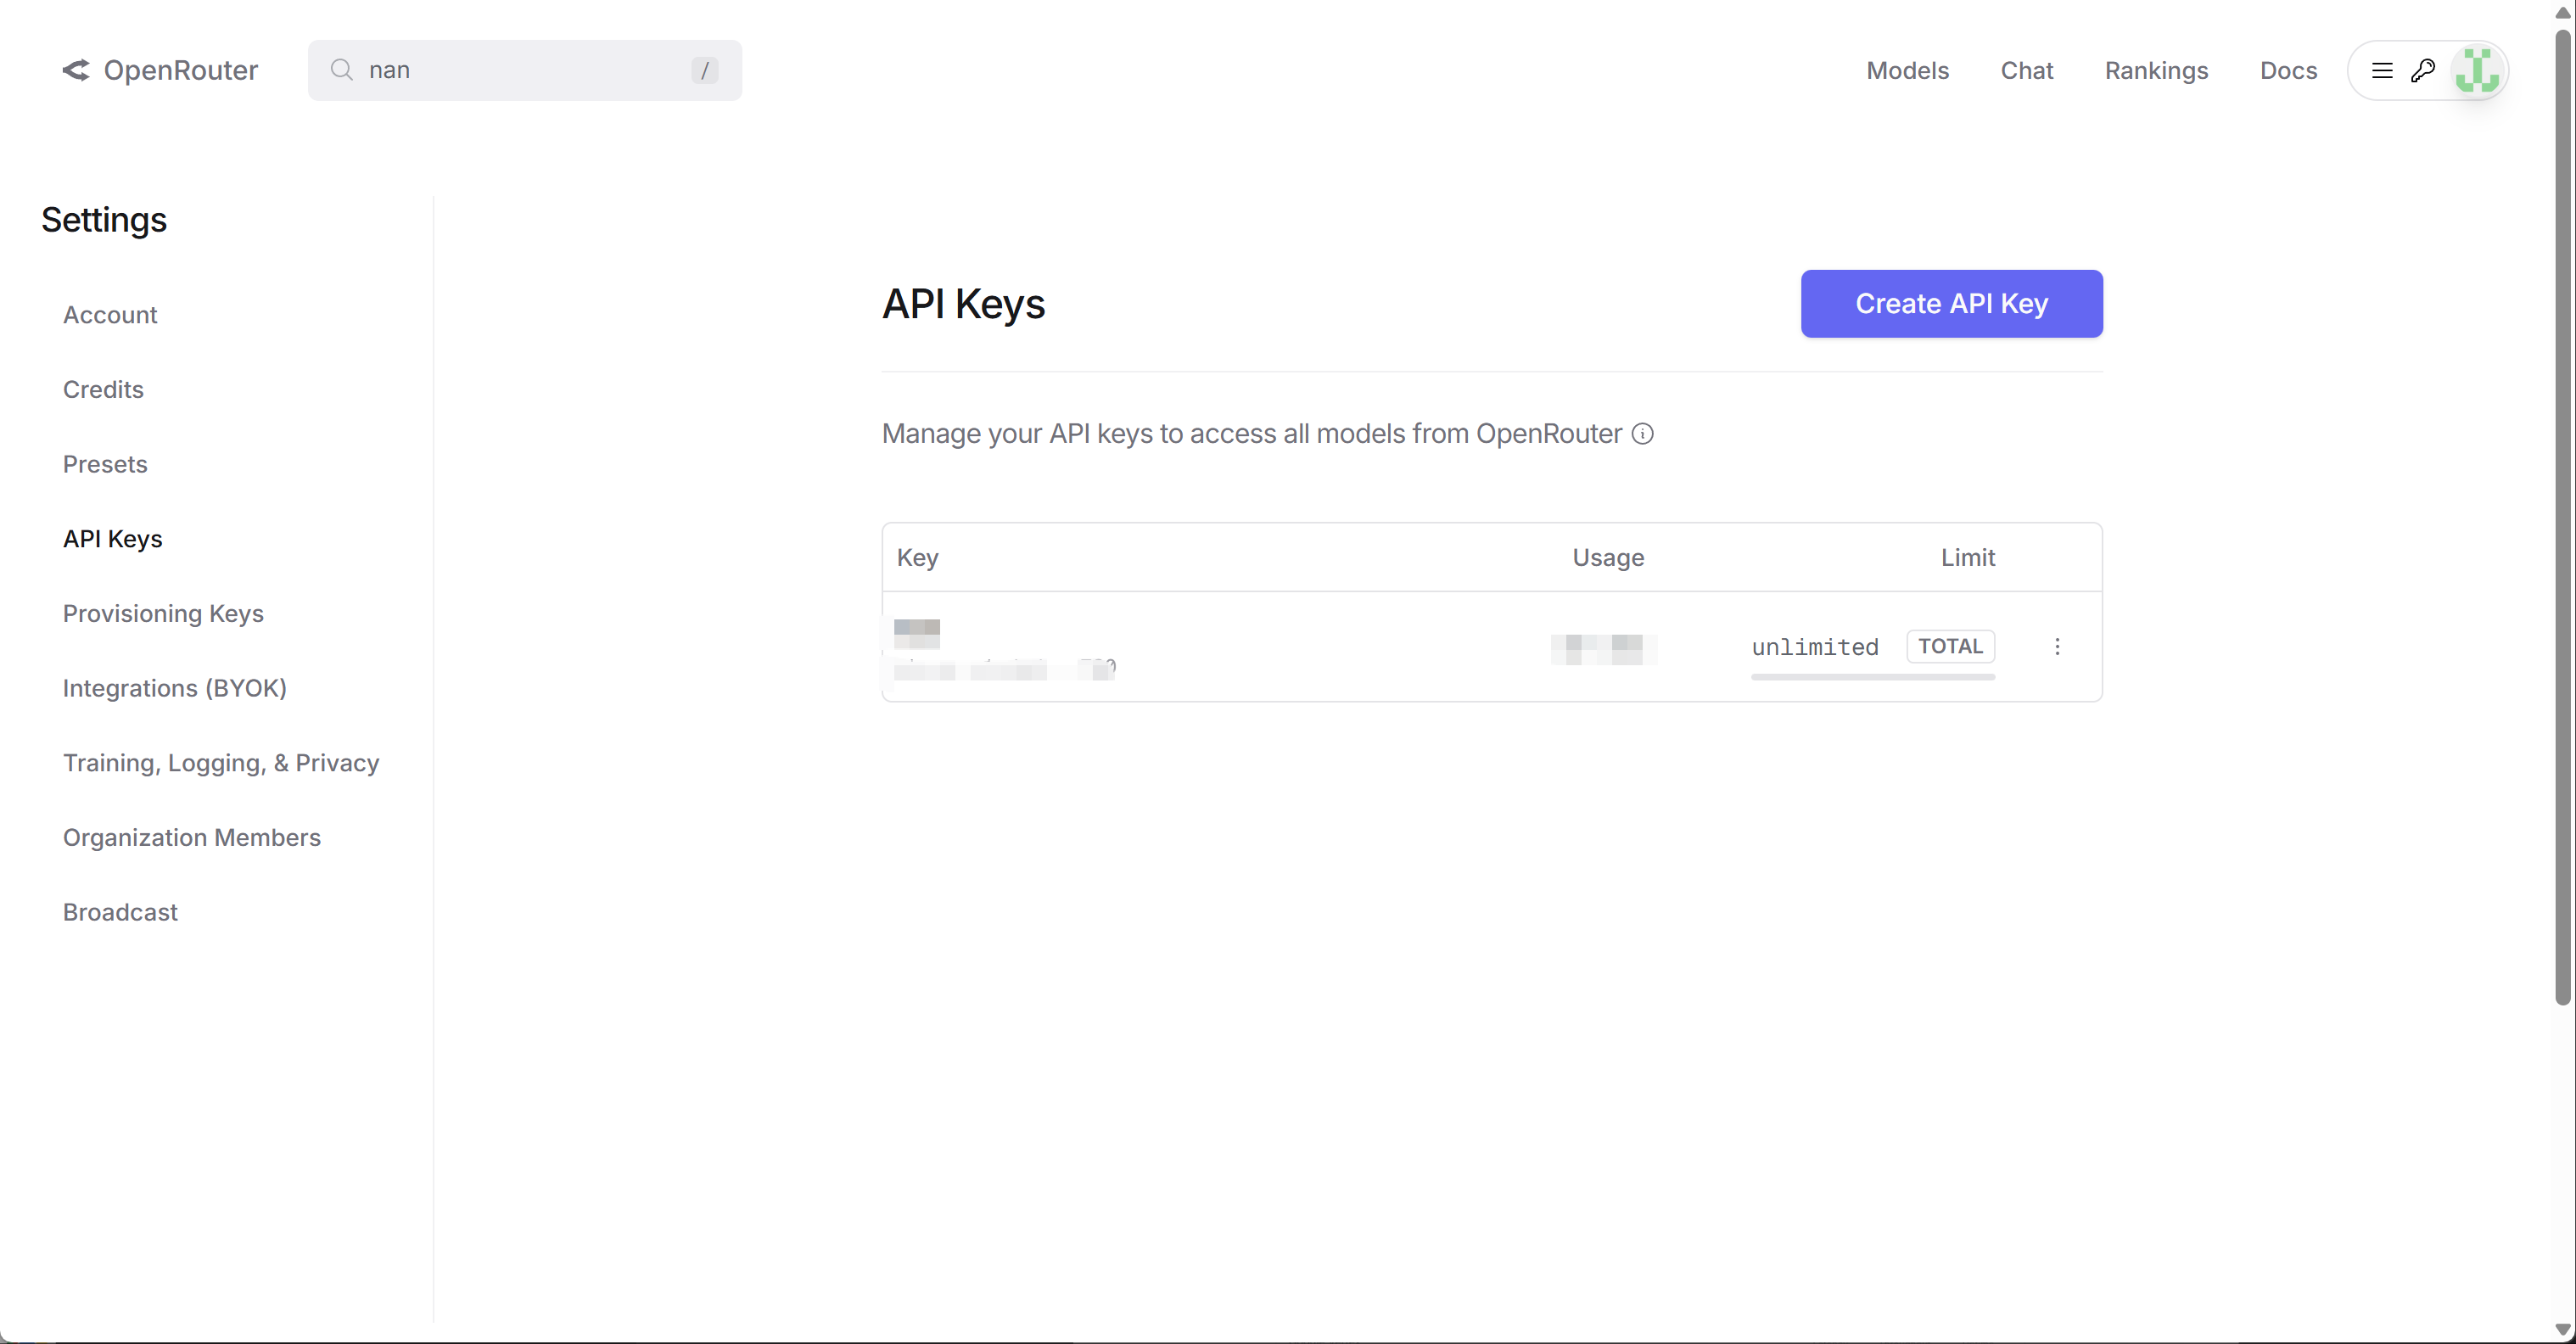Open the Broadcast settings
Viewport: 2576px width, 1344px height.
click(x=120, y=912)
